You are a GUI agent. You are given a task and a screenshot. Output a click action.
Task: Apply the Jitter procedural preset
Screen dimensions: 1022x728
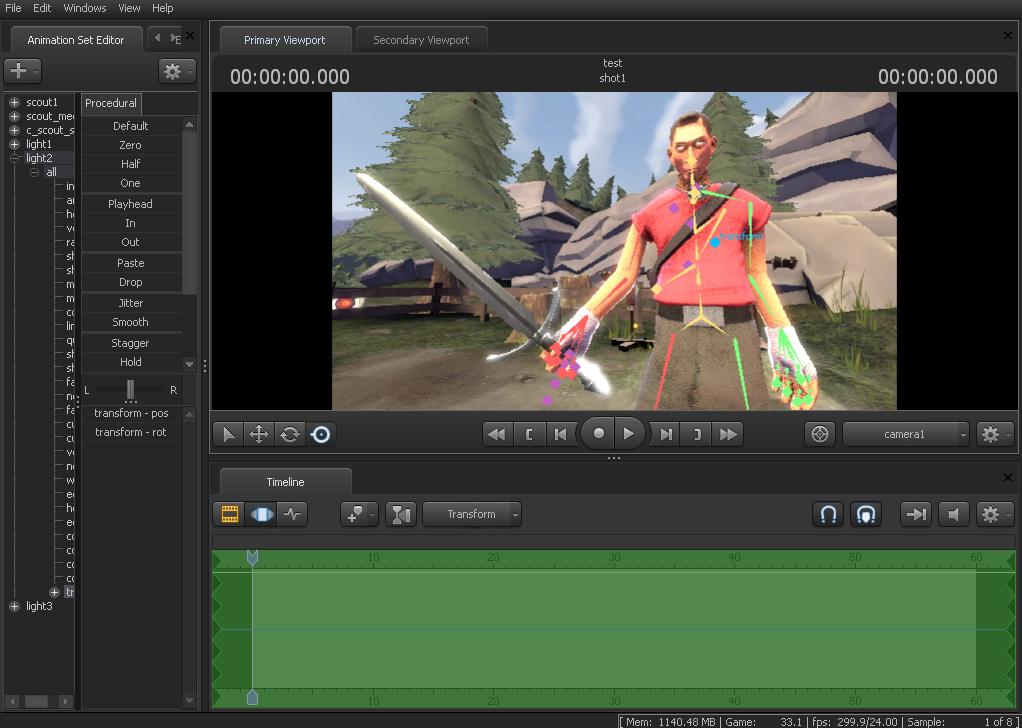[130, 303]
